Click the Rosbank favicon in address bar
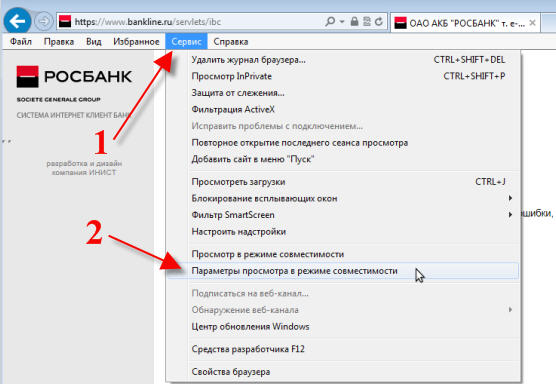 coord(65,22)
